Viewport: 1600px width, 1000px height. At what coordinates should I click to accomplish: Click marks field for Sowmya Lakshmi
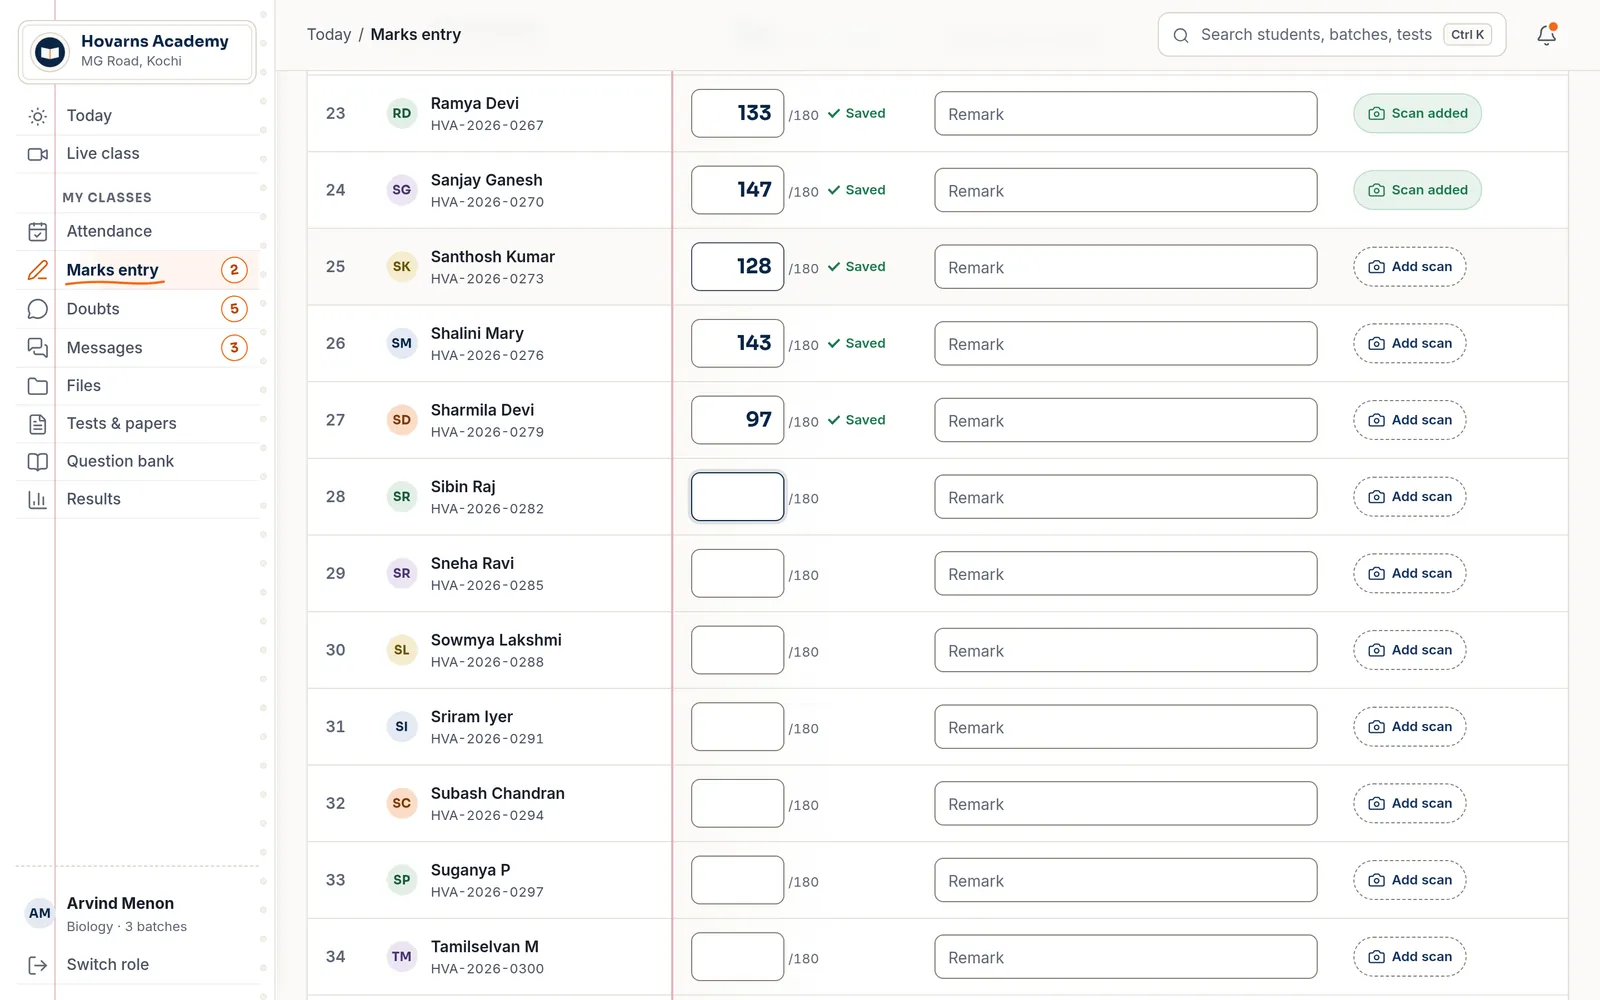738,650
